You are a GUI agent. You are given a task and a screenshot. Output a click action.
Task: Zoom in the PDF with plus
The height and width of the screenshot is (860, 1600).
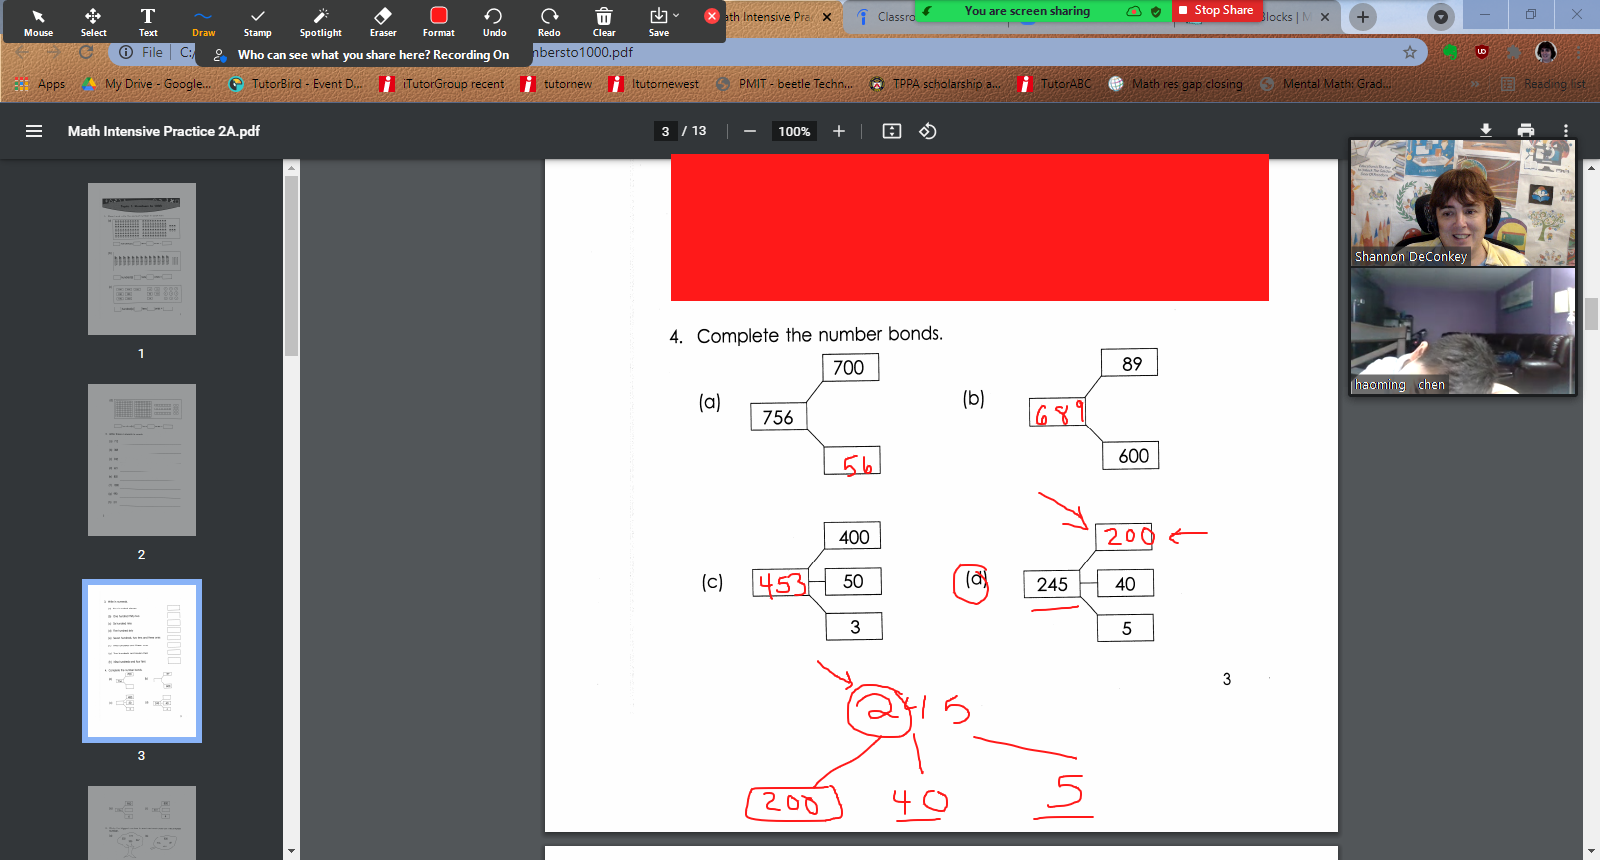click(839, 131)
